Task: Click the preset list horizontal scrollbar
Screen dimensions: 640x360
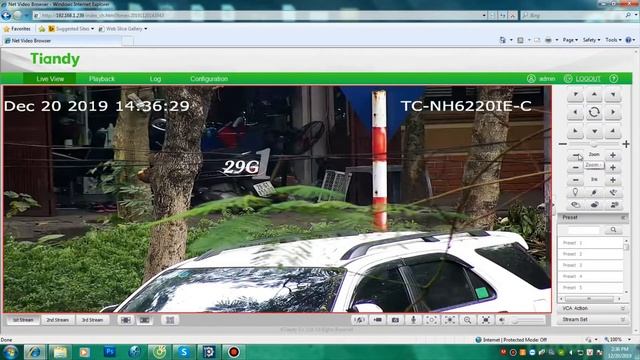Action: (x=591, y=299)
